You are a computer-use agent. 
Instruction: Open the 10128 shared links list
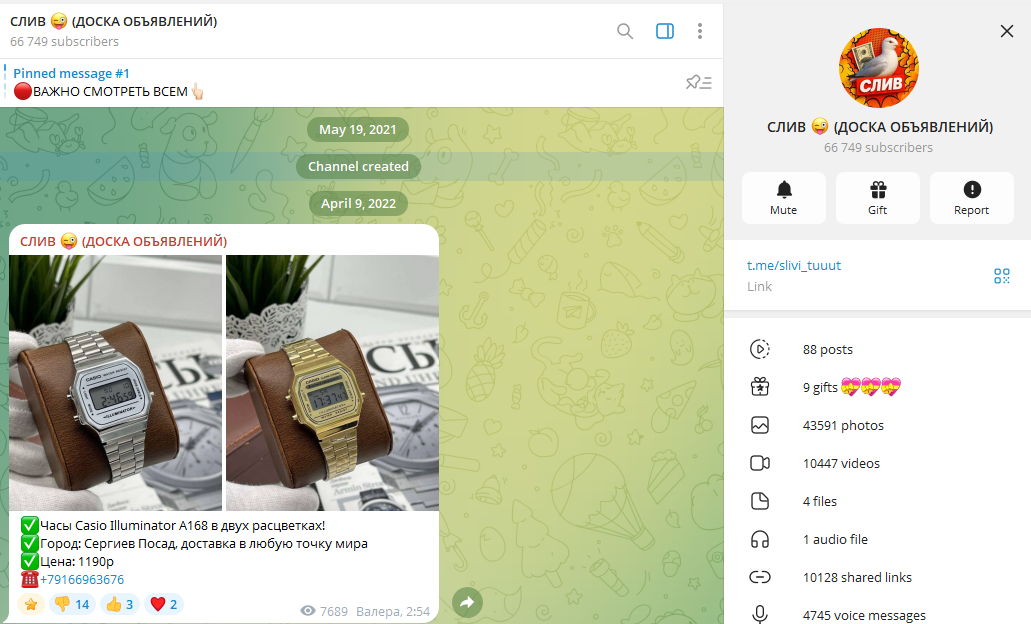point(877,577)
